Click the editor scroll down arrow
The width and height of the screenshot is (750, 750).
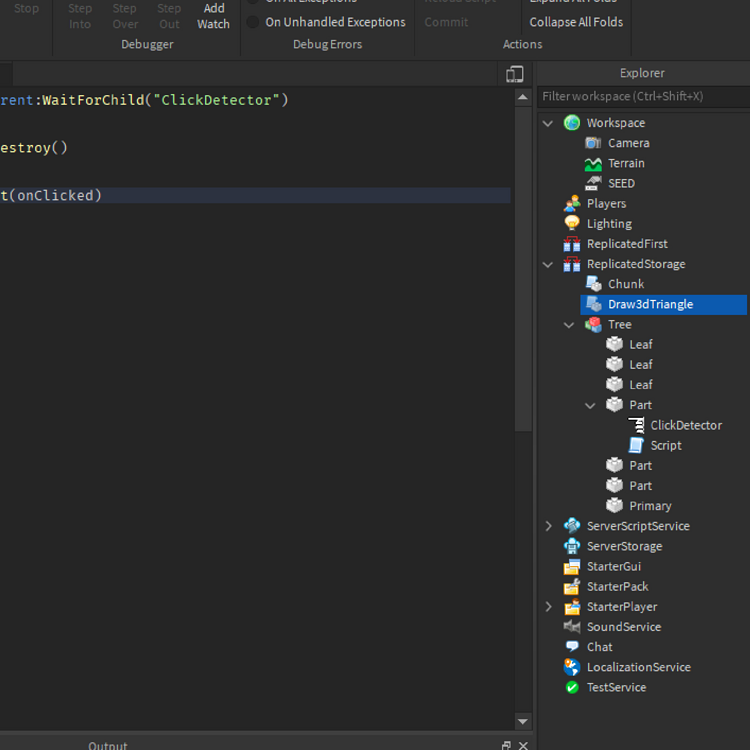point(523,721)
